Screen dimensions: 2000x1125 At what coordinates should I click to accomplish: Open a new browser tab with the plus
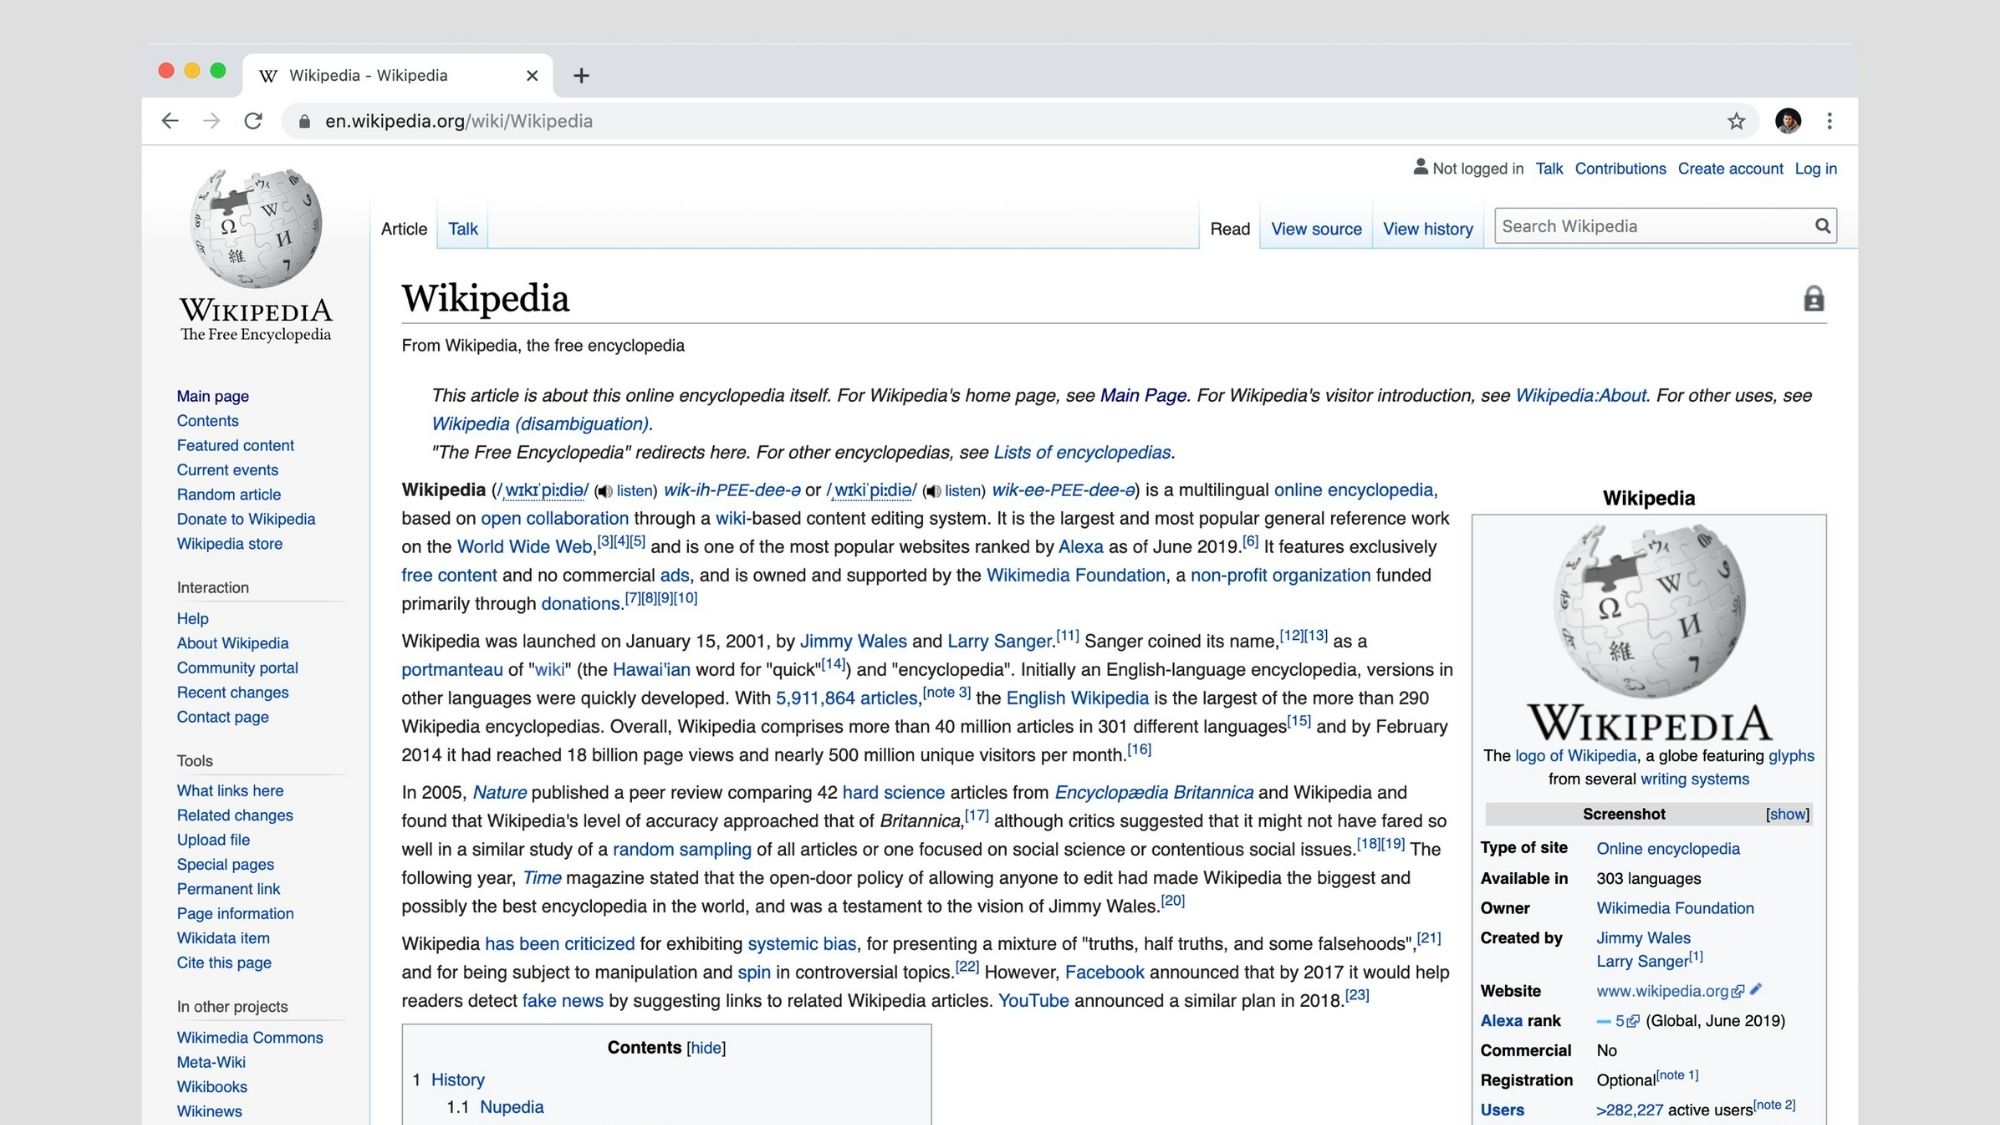click(x=581, y=75)
